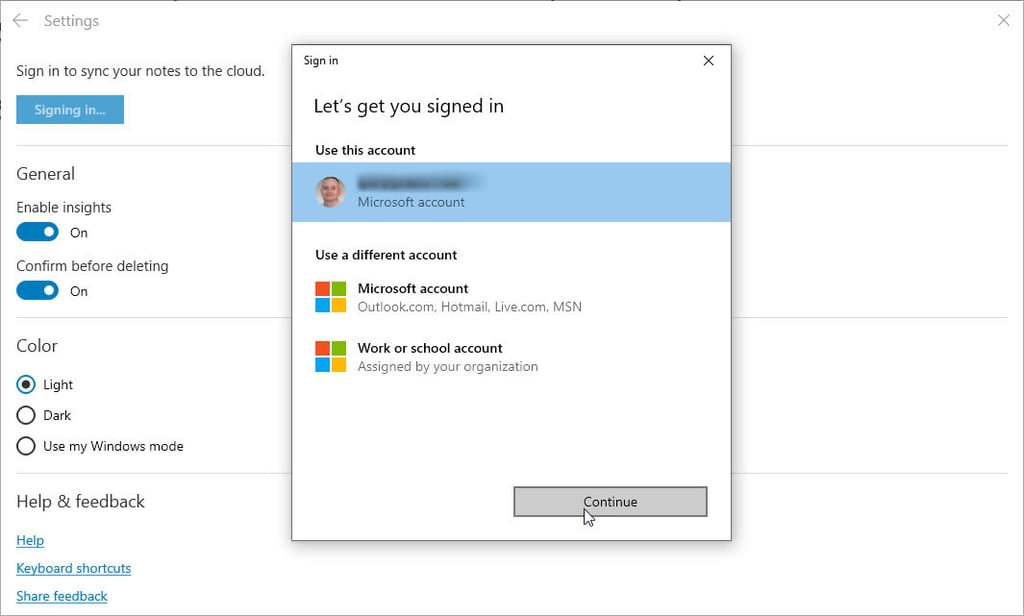1024x616 pixels.
Task: Click the Continue button
Action: (610, 502)
